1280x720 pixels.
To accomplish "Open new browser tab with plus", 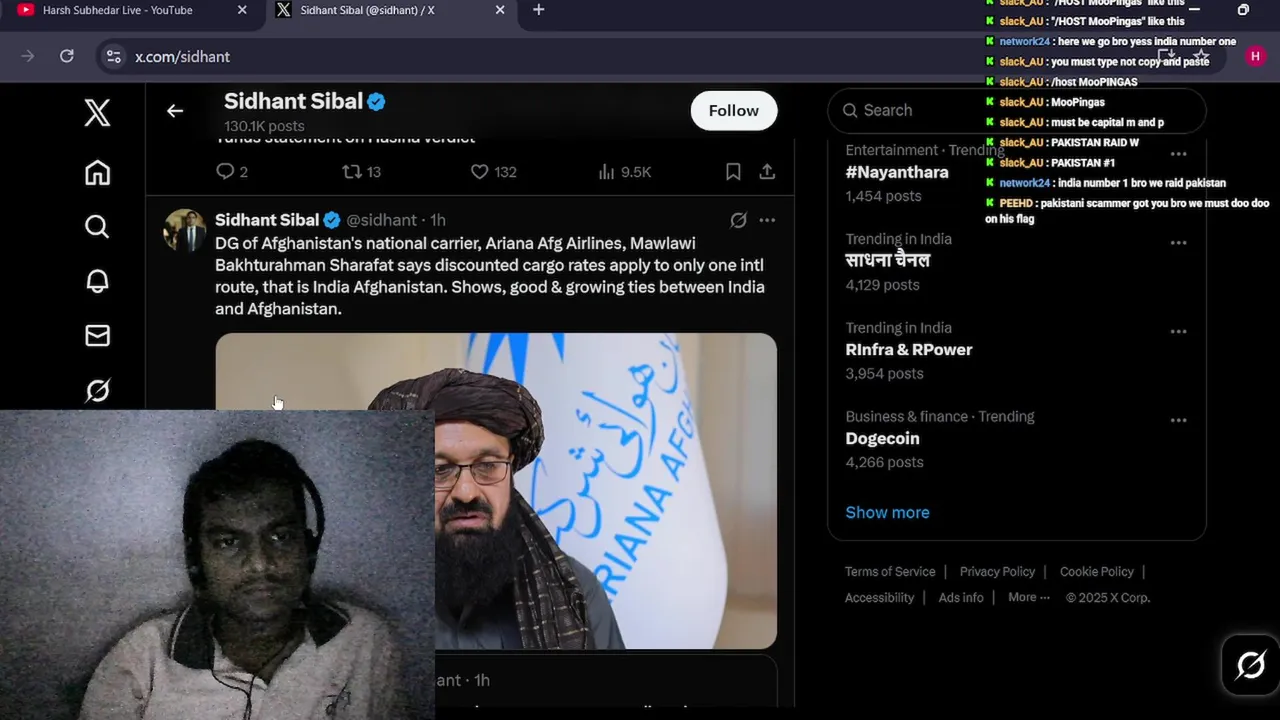I will [x=538, y=10].
